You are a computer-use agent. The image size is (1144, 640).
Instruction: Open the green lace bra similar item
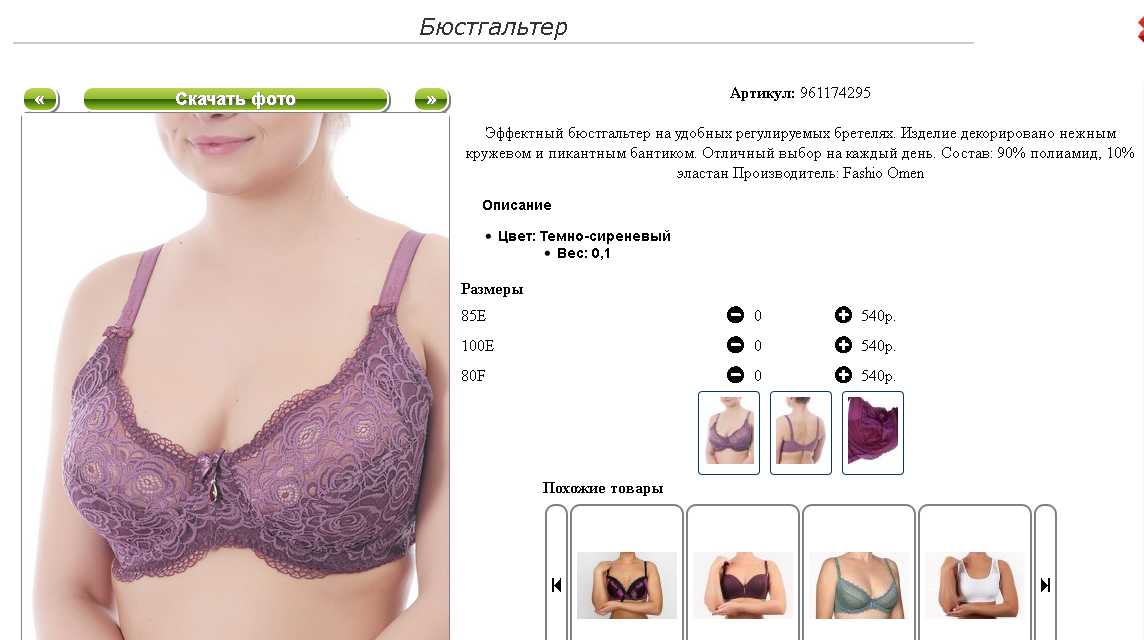(x=859, y=585)
